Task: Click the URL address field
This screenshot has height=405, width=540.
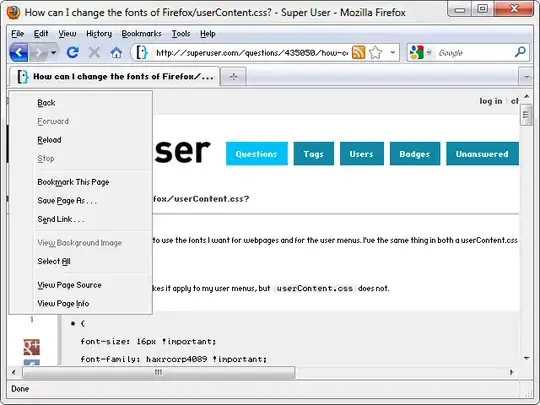Action: (x=251, y=53)
